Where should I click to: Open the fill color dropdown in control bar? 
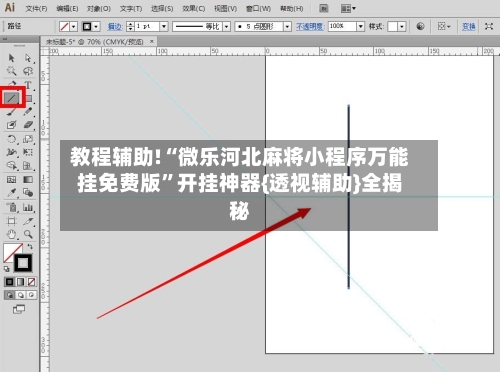(74, 26)
